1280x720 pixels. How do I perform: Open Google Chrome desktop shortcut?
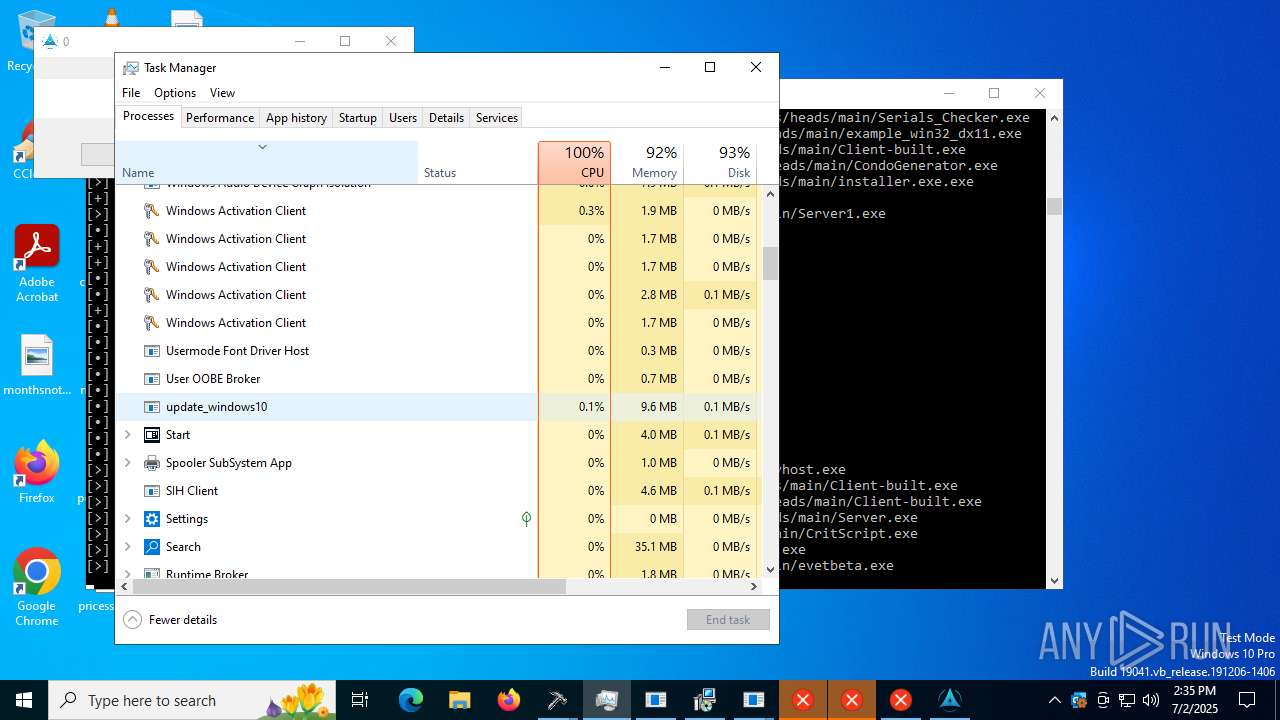(37, 587)
